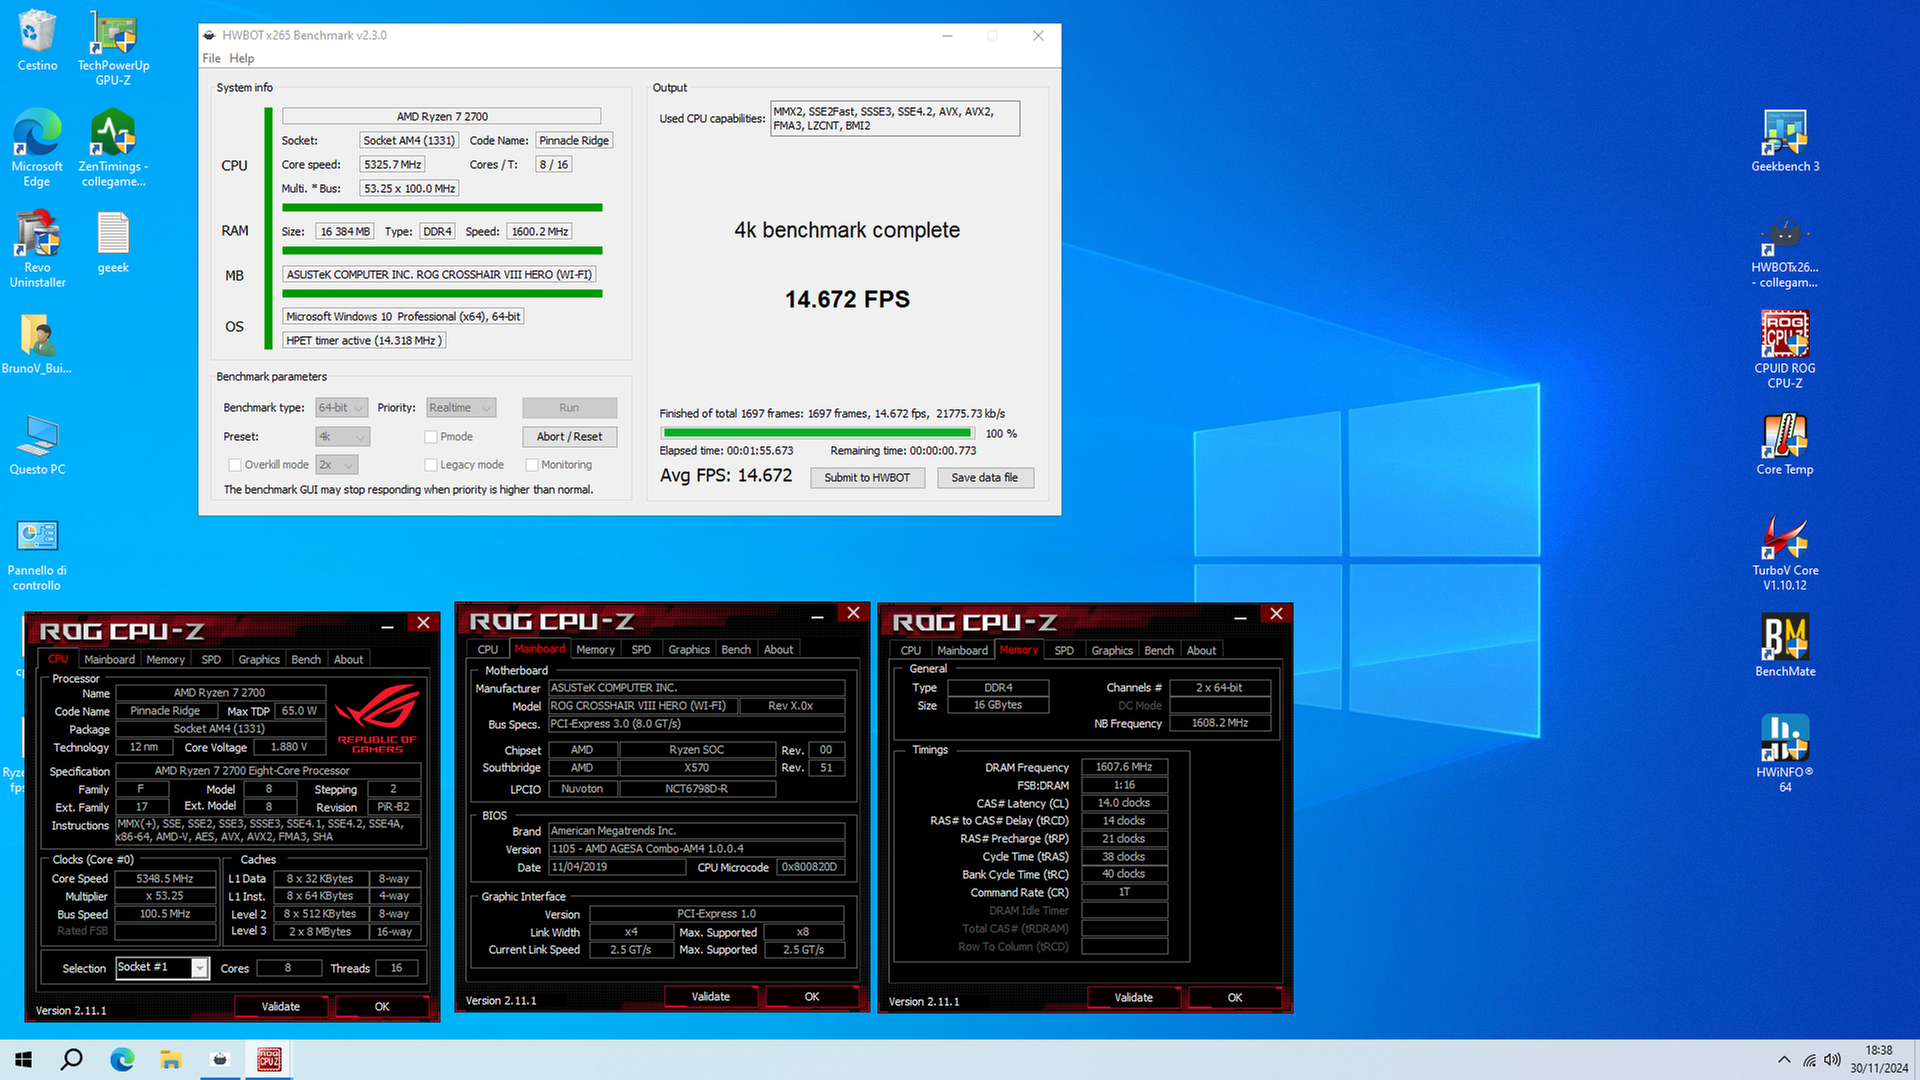Viewport: 1920px width, 1080px height.
Task: Launch HWiNFO 64 desktop icon
Action: point(1785,754)
